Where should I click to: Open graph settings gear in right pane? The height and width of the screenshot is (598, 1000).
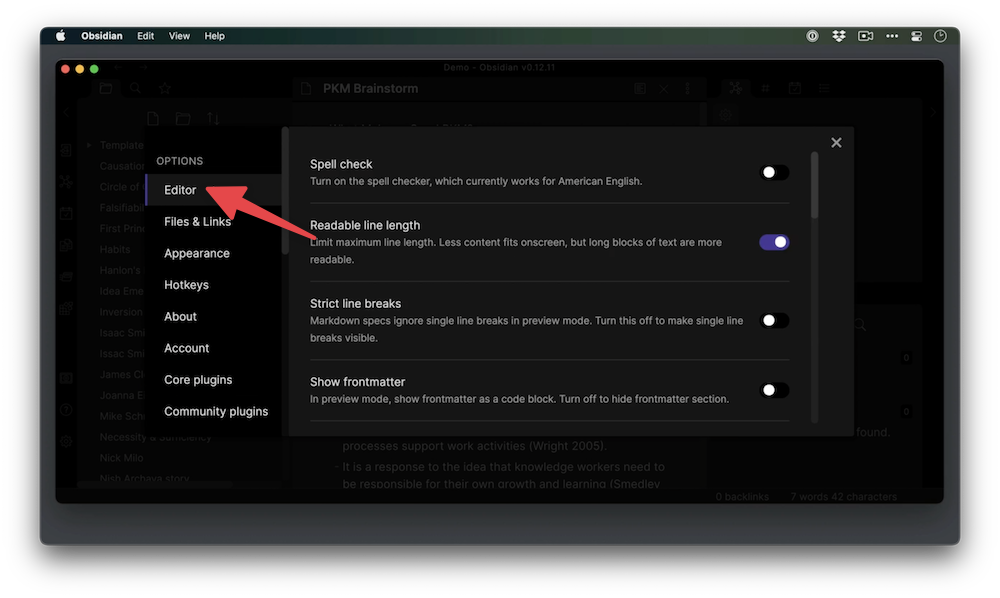click(726, 115)
